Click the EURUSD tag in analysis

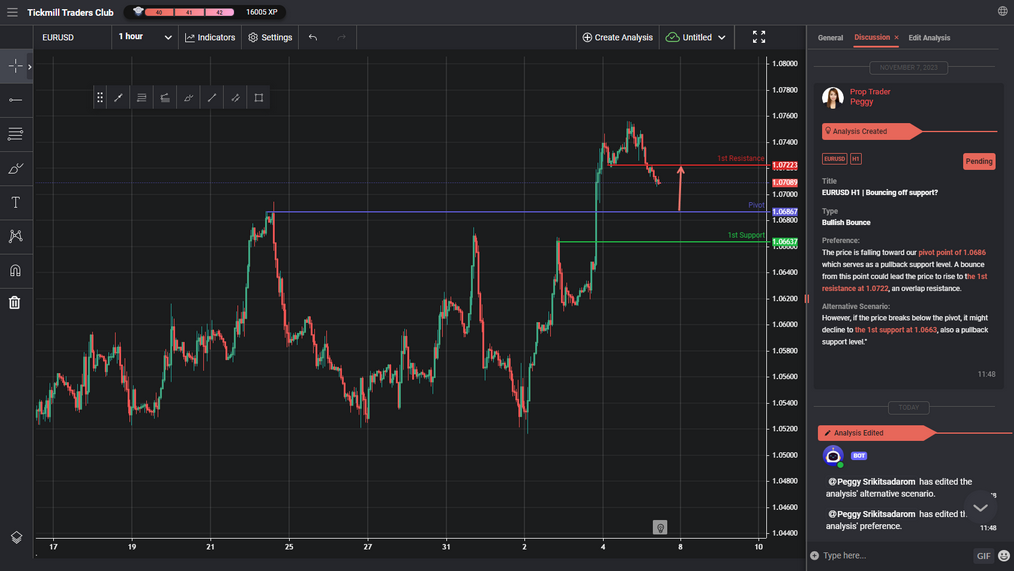(834, 159)
